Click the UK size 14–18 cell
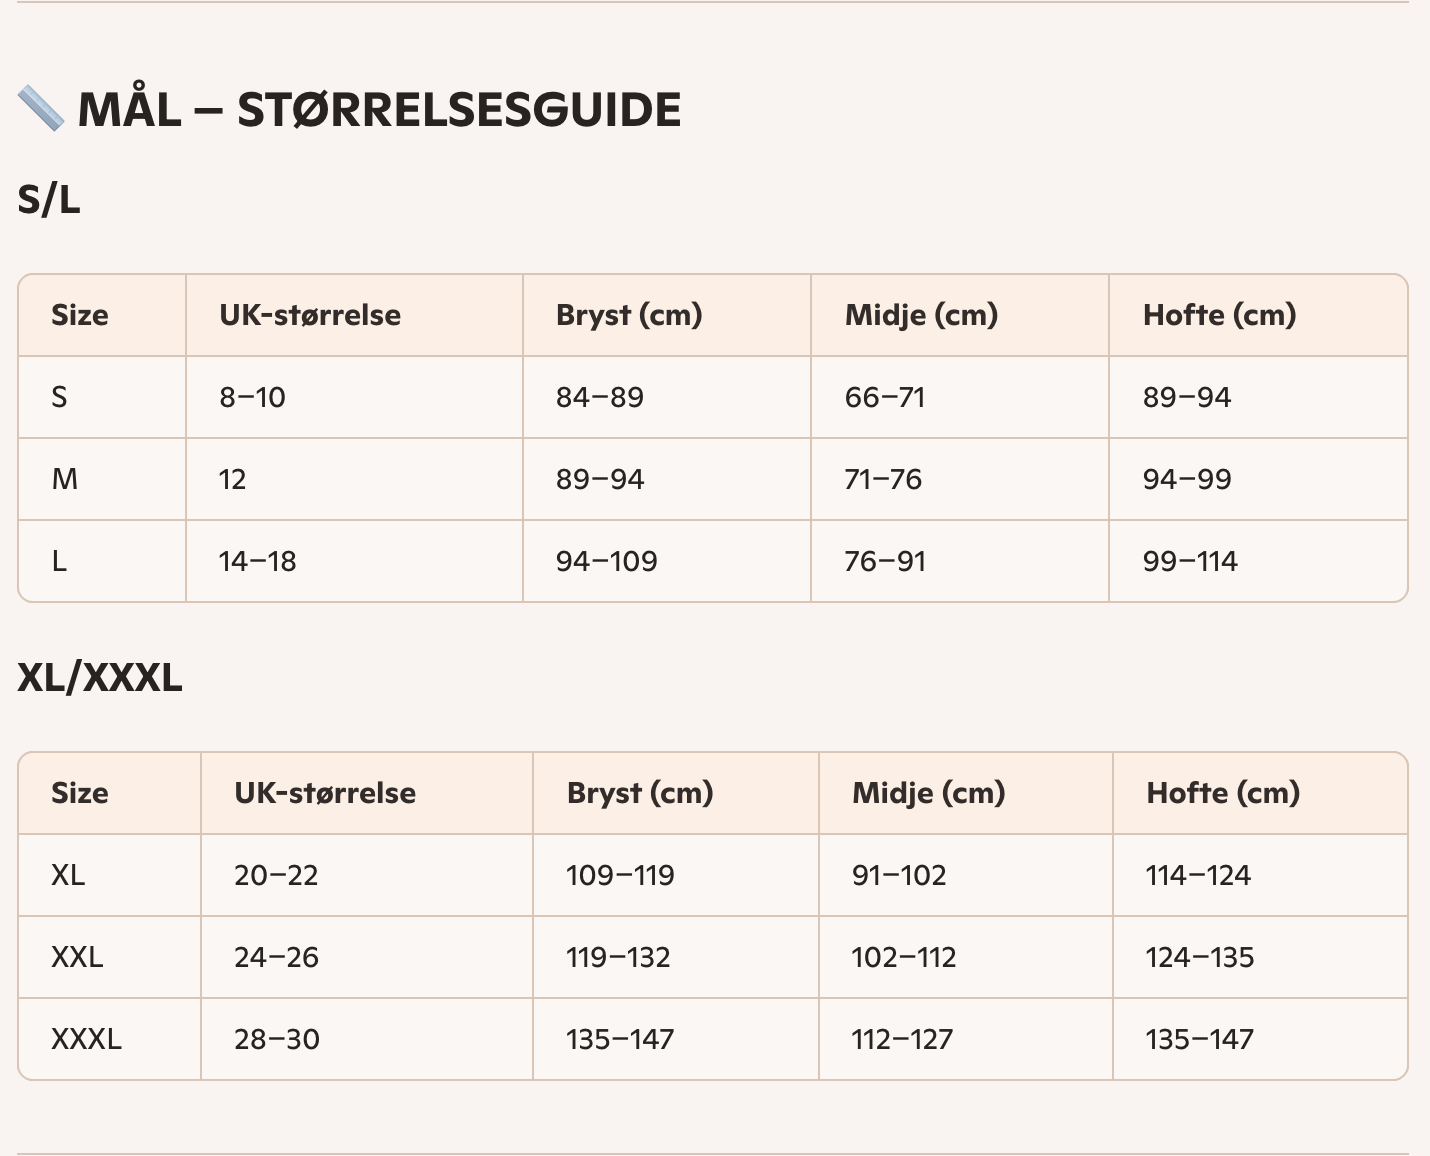 click(258, 561)
